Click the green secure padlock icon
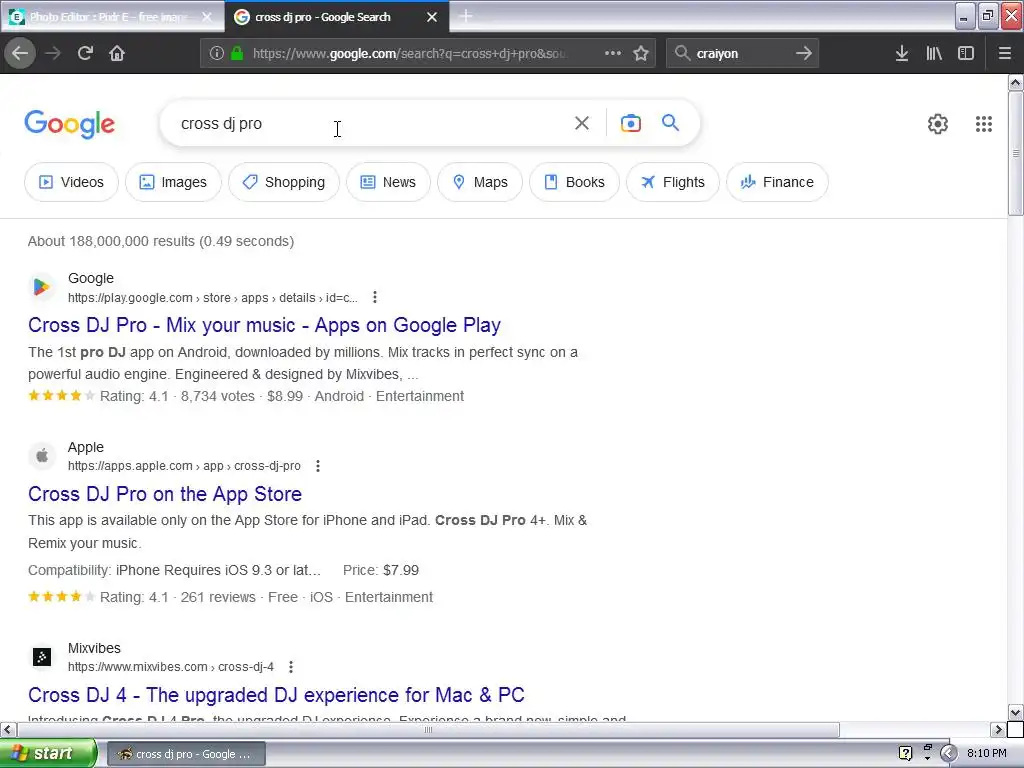 [x=237, y=53]
